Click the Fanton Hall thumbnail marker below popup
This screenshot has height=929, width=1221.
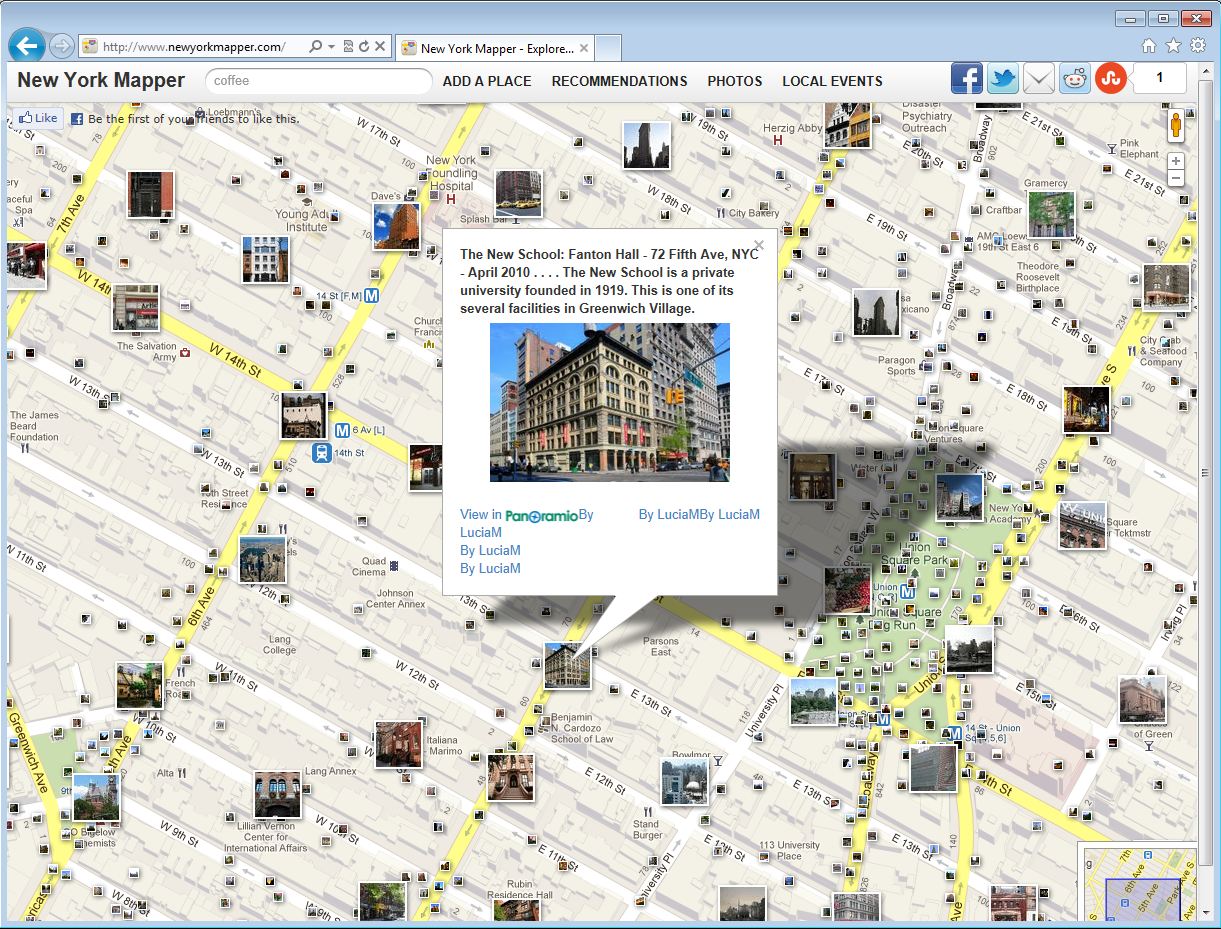(567, 665)
